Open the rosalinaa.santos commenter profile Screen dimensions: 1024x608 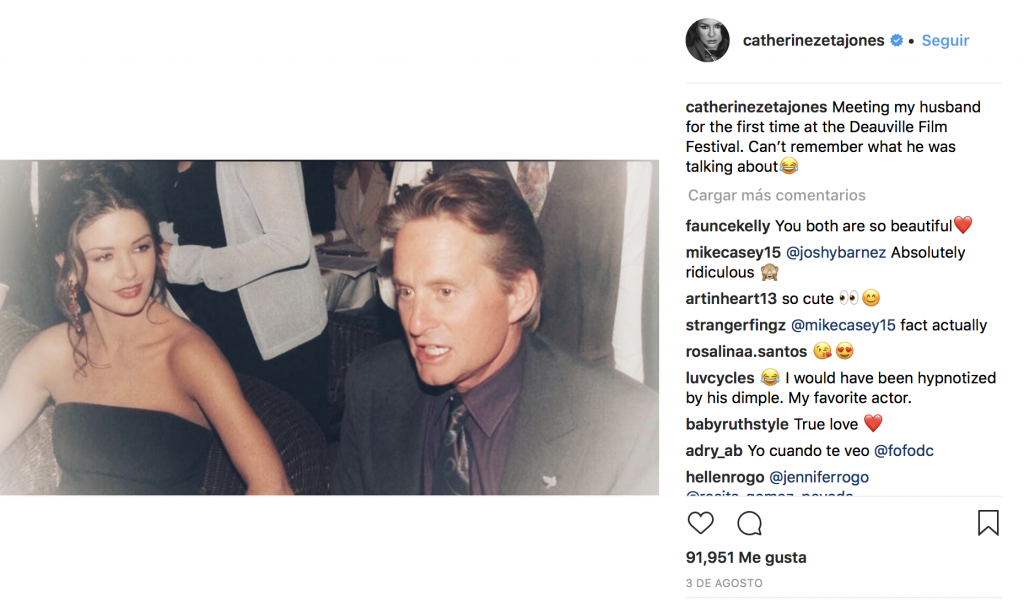point(747,352)
